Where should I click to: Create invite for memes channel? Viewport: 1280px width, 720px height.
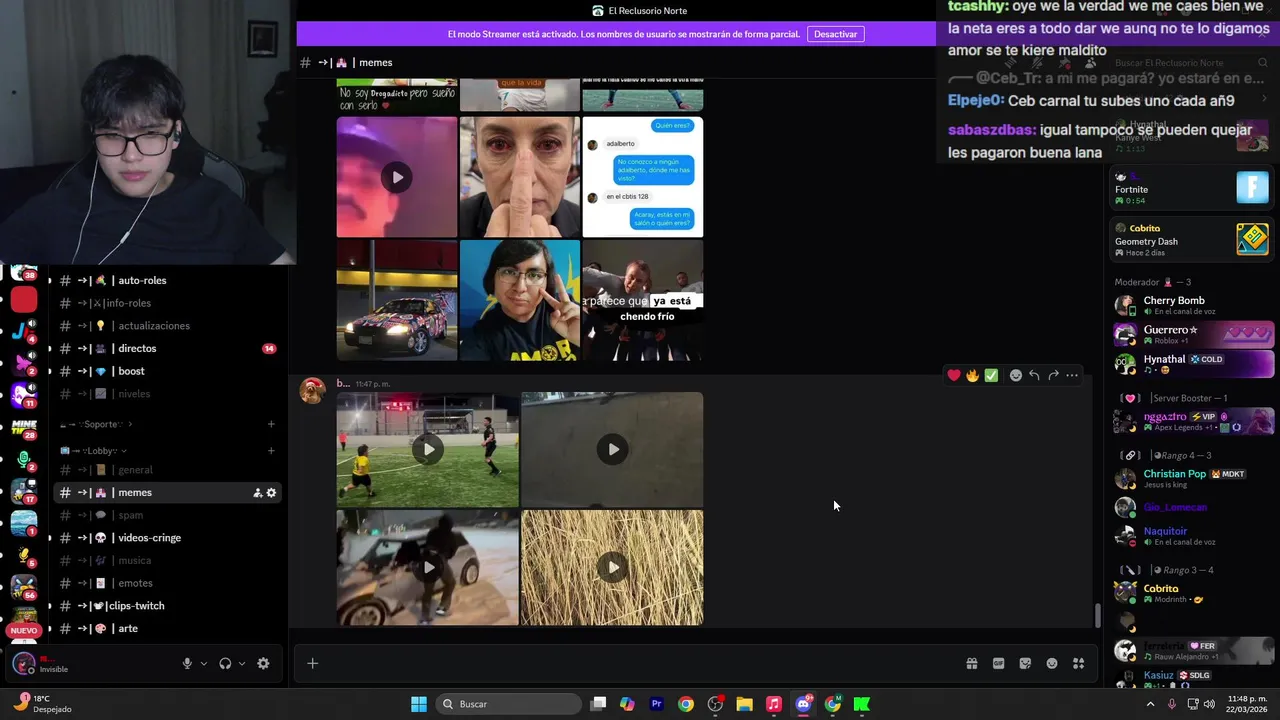coord(257,493)
